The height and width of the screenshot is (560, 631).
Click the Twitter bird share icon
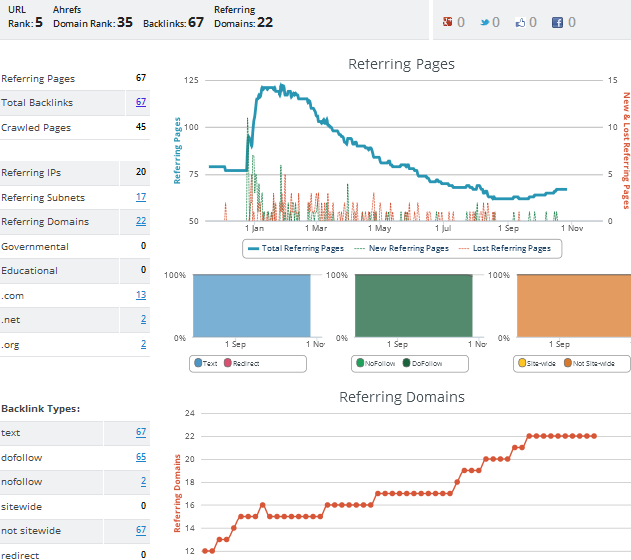[x=485, y=23]
